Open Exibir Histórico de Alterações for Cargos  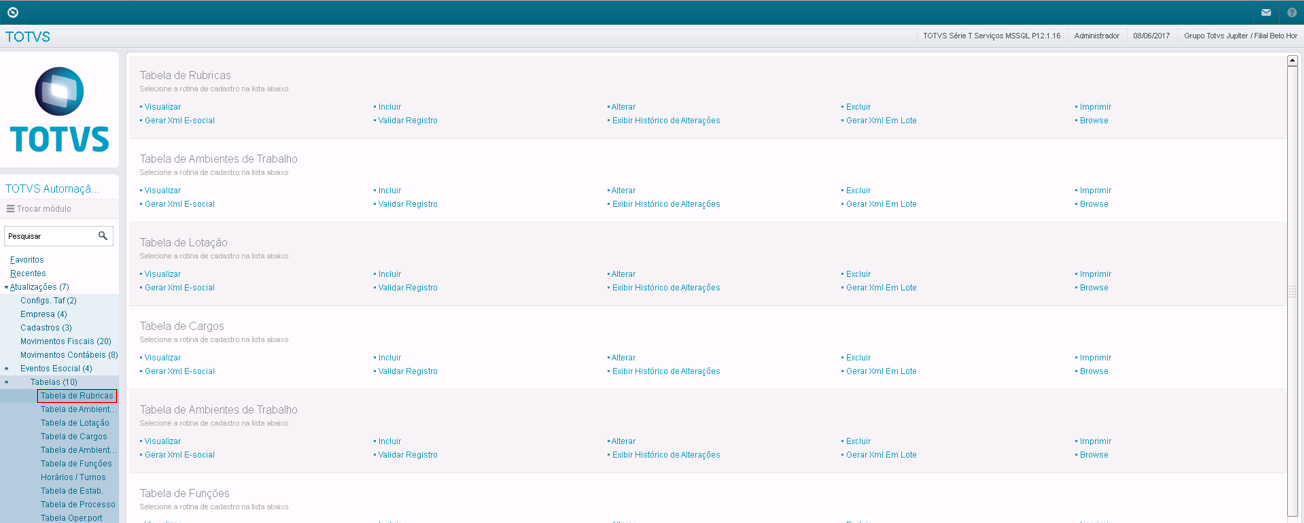point(666,372)
